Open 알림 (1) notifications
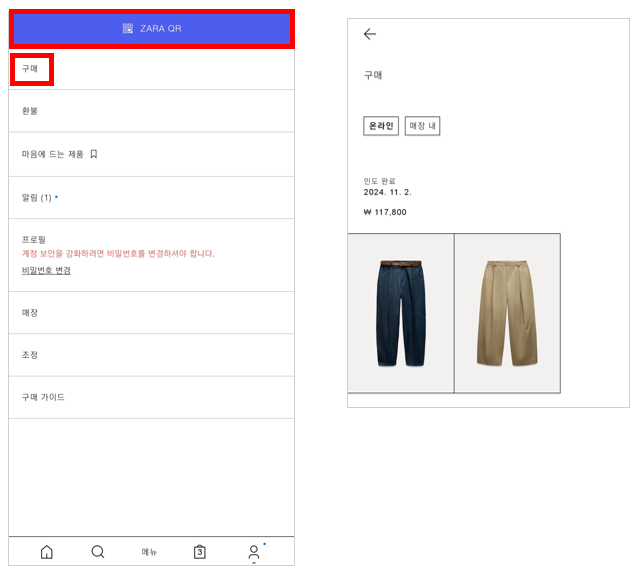The width and height of the screenshot is (639, 575). tap(152, 198)
